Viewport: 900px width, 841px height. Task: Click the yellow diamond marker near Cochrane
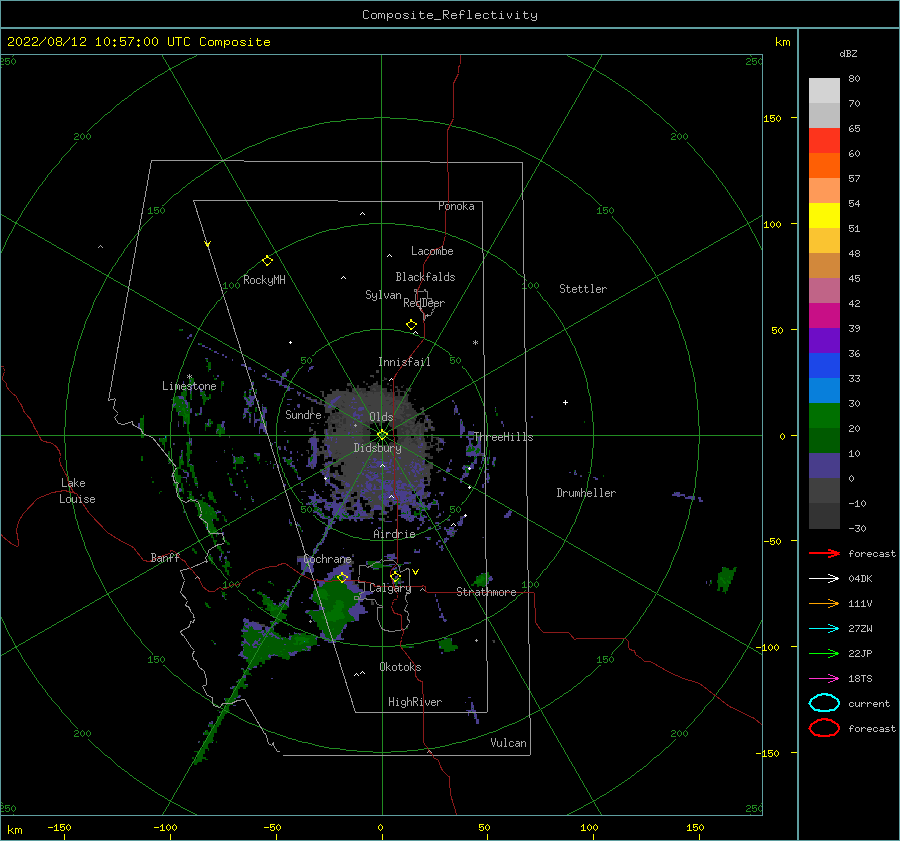click(x=342, y=577)
